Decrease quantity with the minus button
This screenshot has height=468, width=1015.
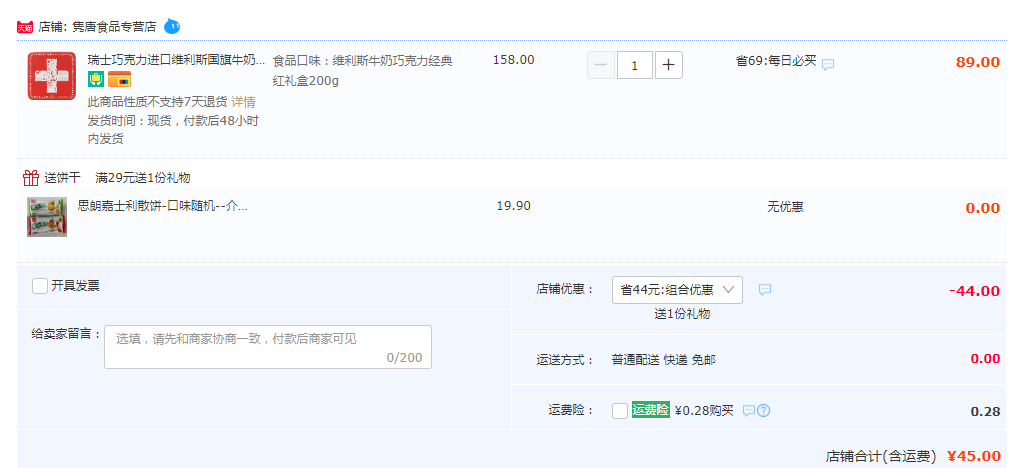click(x=601, y=65)
